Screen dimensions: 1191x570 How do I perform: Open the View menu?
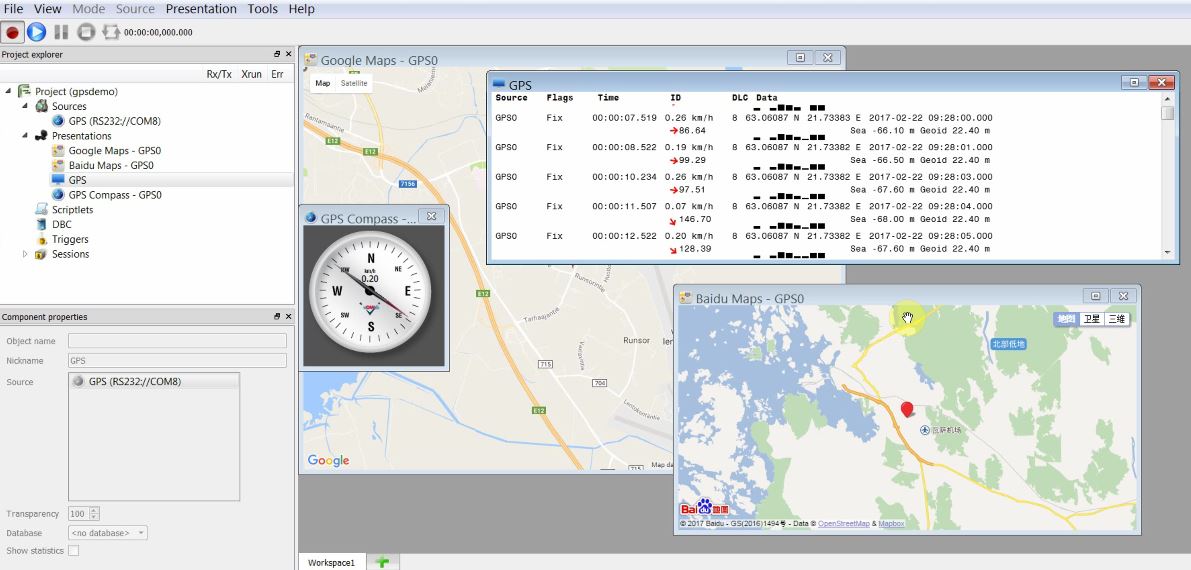(48, 9)
